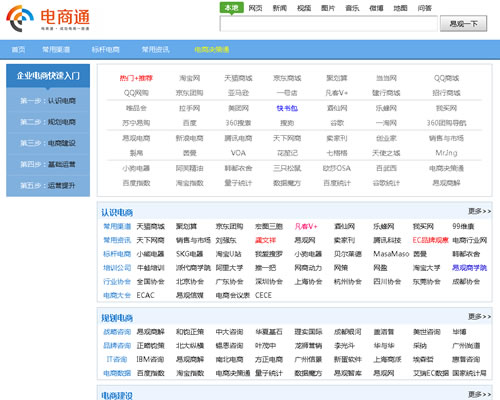The image size is (500, 400).
Task: Click the 当当网 link
Action: [386, 78]
